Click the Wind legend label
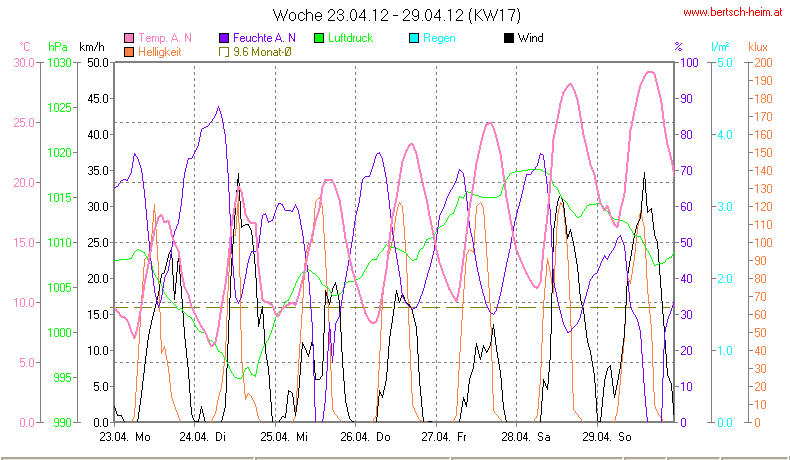The height and width of the screenshot is (460, 790). (x=531, y=38)
